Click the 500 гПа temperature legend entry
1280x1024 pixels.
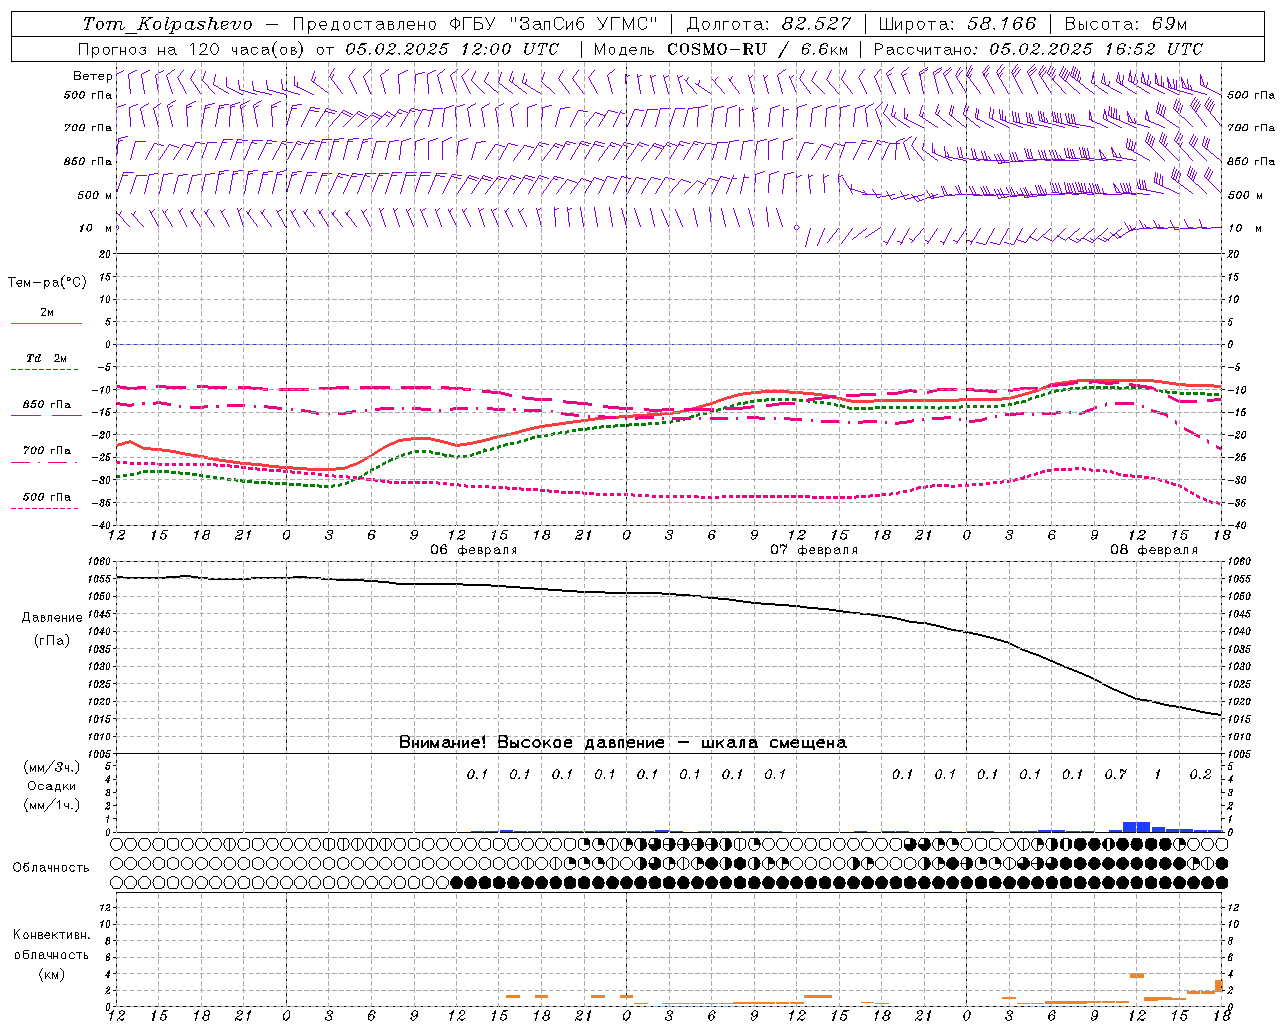(47, 497)
